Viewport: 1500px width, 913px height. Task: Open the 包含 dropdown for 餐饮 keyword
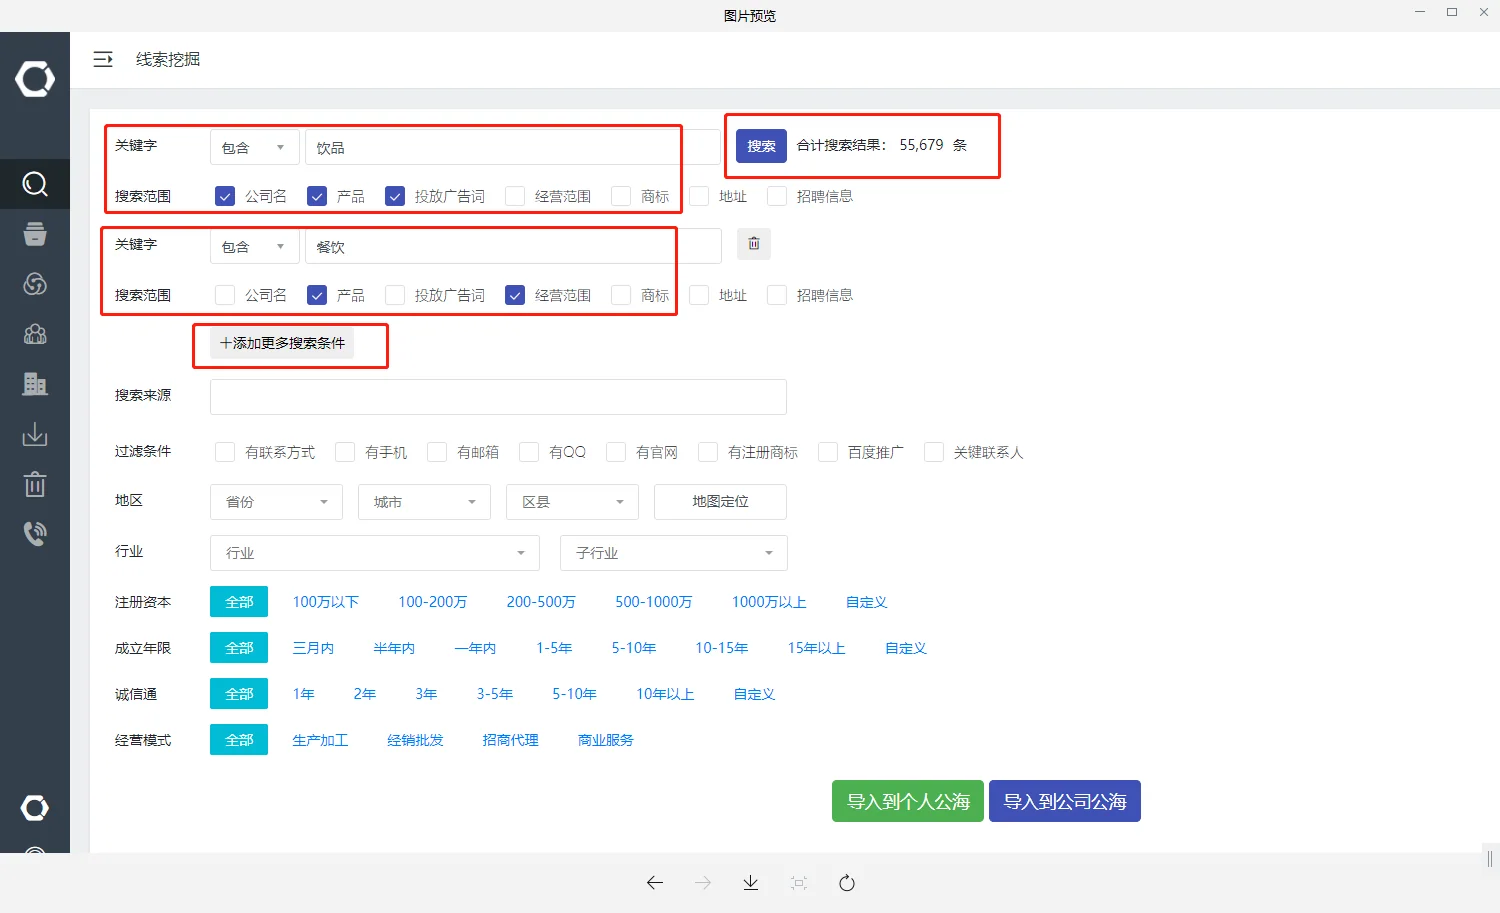[254, 247]
